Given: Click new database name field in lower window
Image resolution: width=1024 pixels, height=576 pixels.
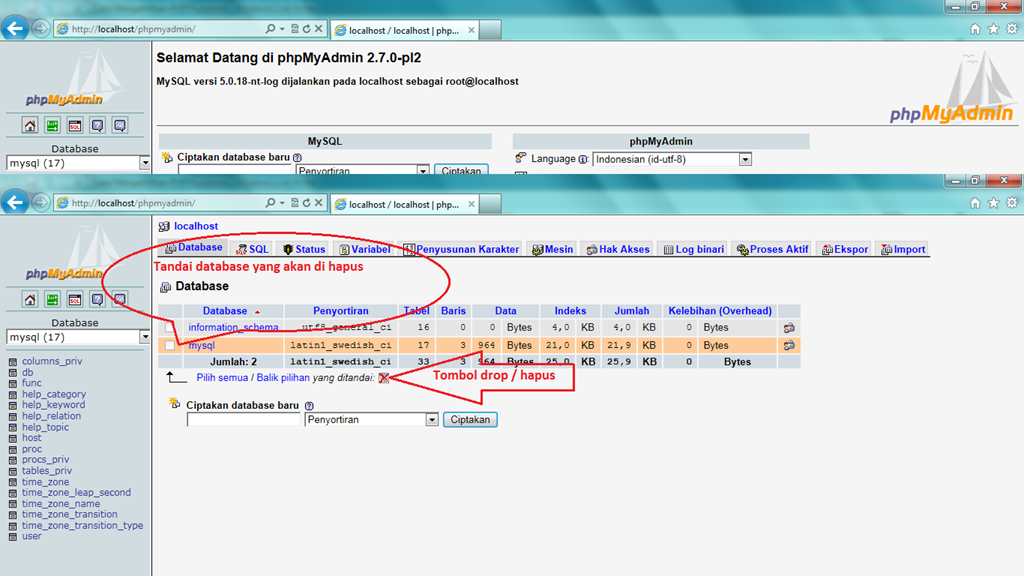Looking at the screenshot, I should (x=243, y=420).
